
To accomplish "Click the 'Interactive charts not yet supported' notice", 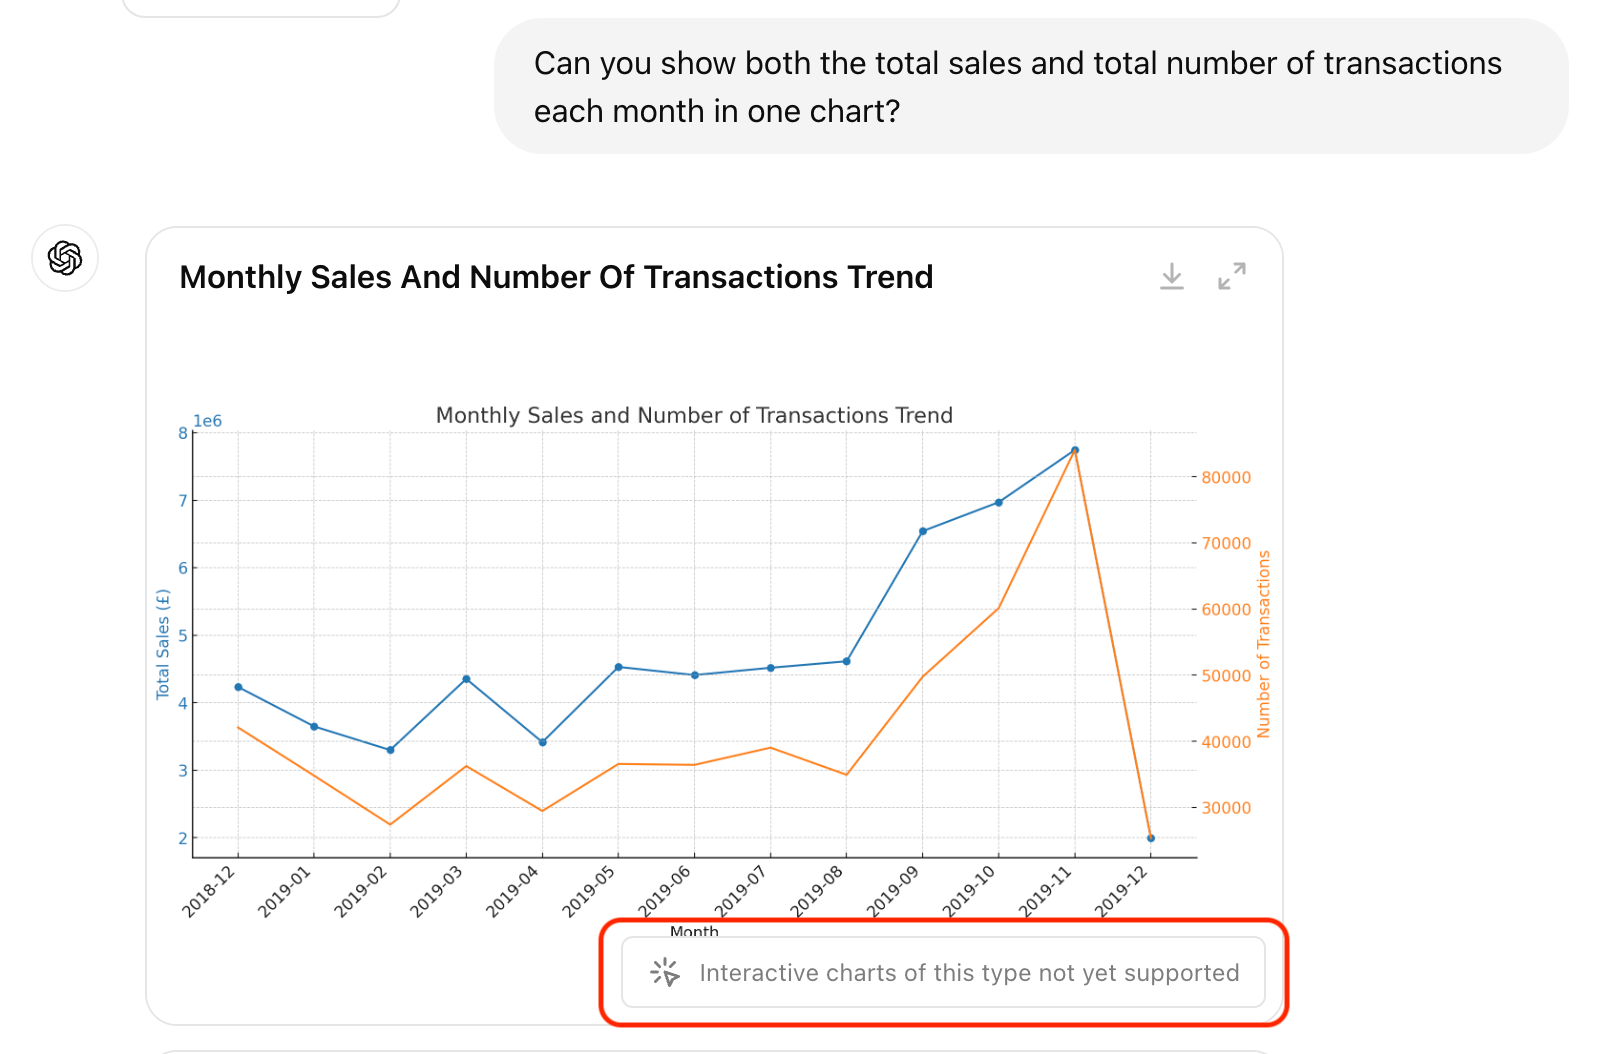I will pos(968,973).
